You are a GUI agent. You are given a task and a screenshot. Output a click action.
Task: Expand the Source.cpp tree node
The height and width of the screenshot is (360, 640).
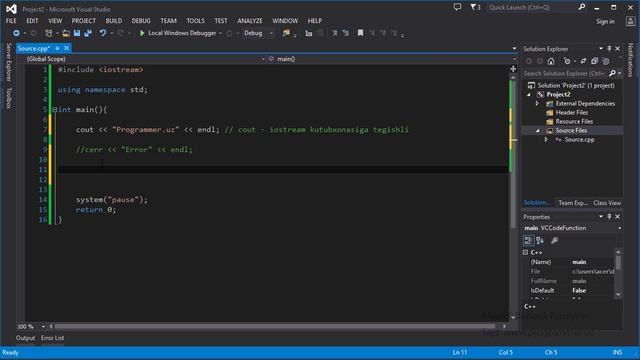tap(546, 140)
